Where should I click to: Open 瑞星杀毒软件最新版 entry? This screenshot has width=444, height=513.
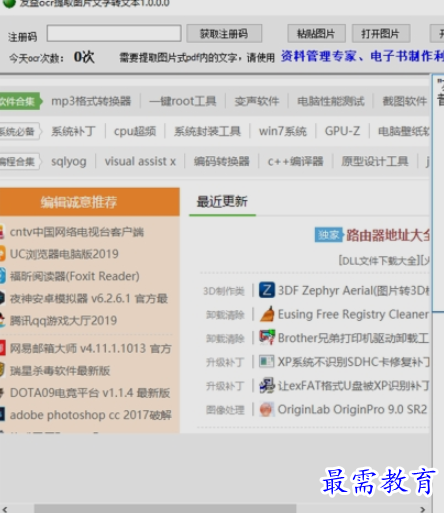[x=60, y=371]
